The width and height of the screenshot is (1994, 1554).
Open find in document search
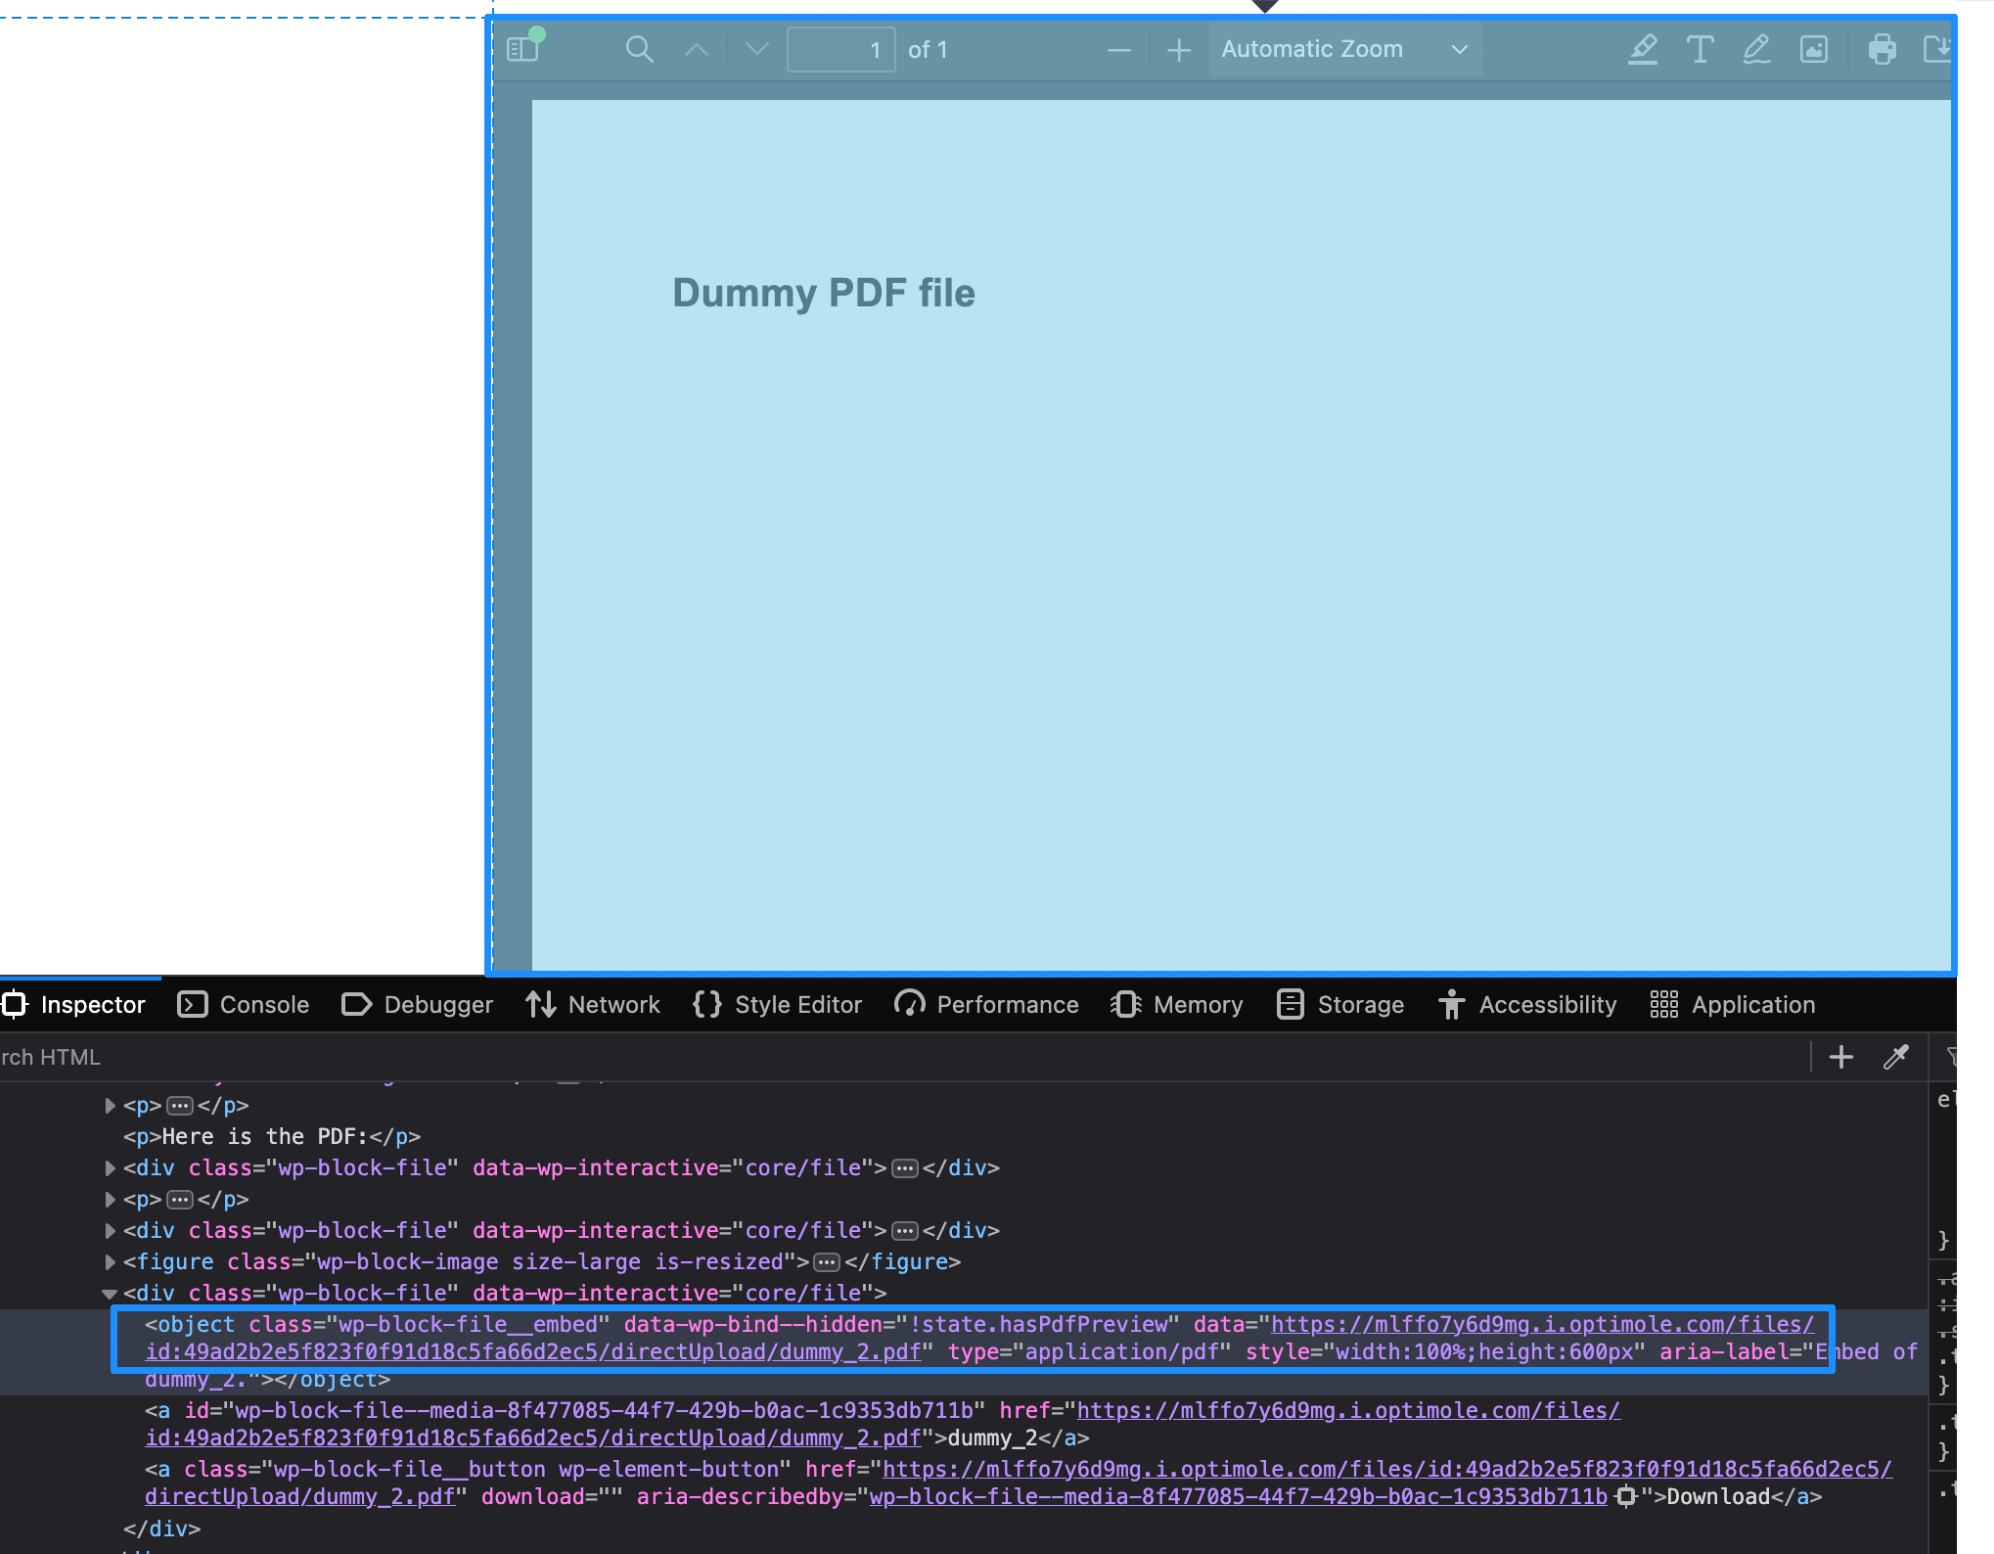pyautogui.click(x=639, y=49)
